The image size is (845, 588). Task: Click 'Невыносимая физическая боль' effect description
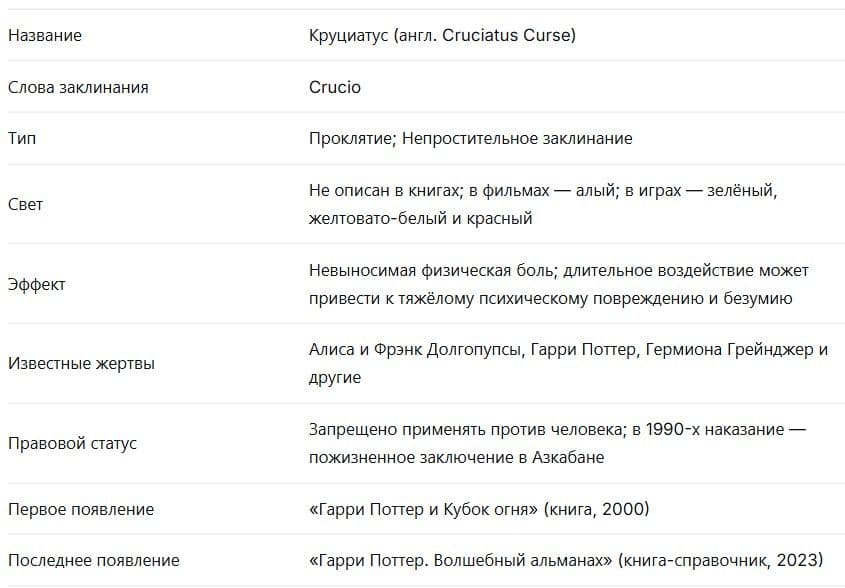[x=431, y=270]
